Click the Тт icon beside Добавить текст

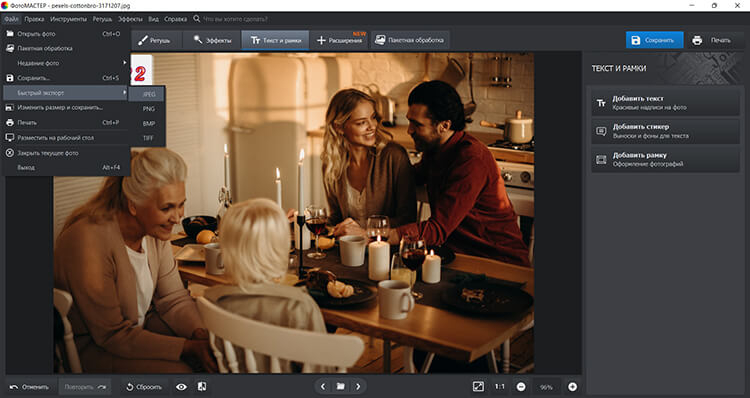(x=601, y=103)
